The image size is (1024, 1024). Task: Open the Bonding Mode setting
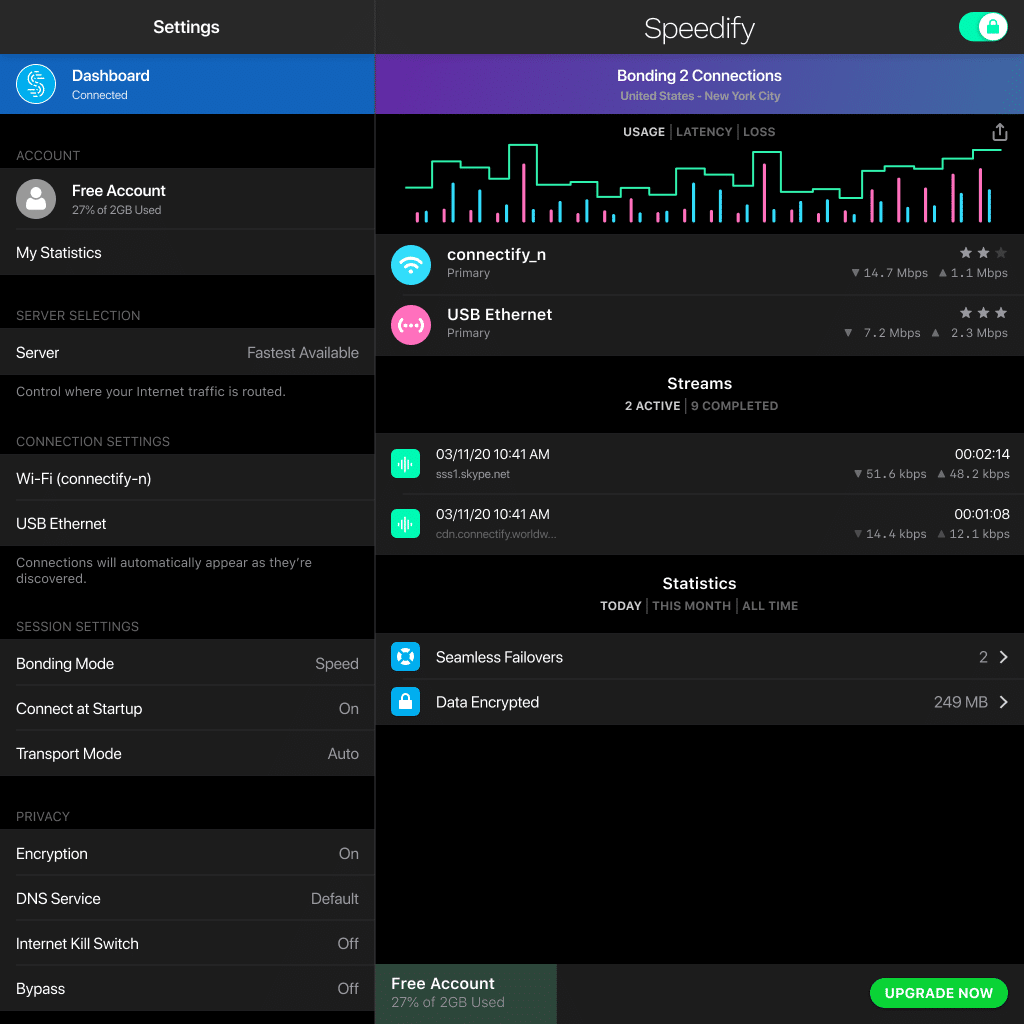[x=187, y=664]
